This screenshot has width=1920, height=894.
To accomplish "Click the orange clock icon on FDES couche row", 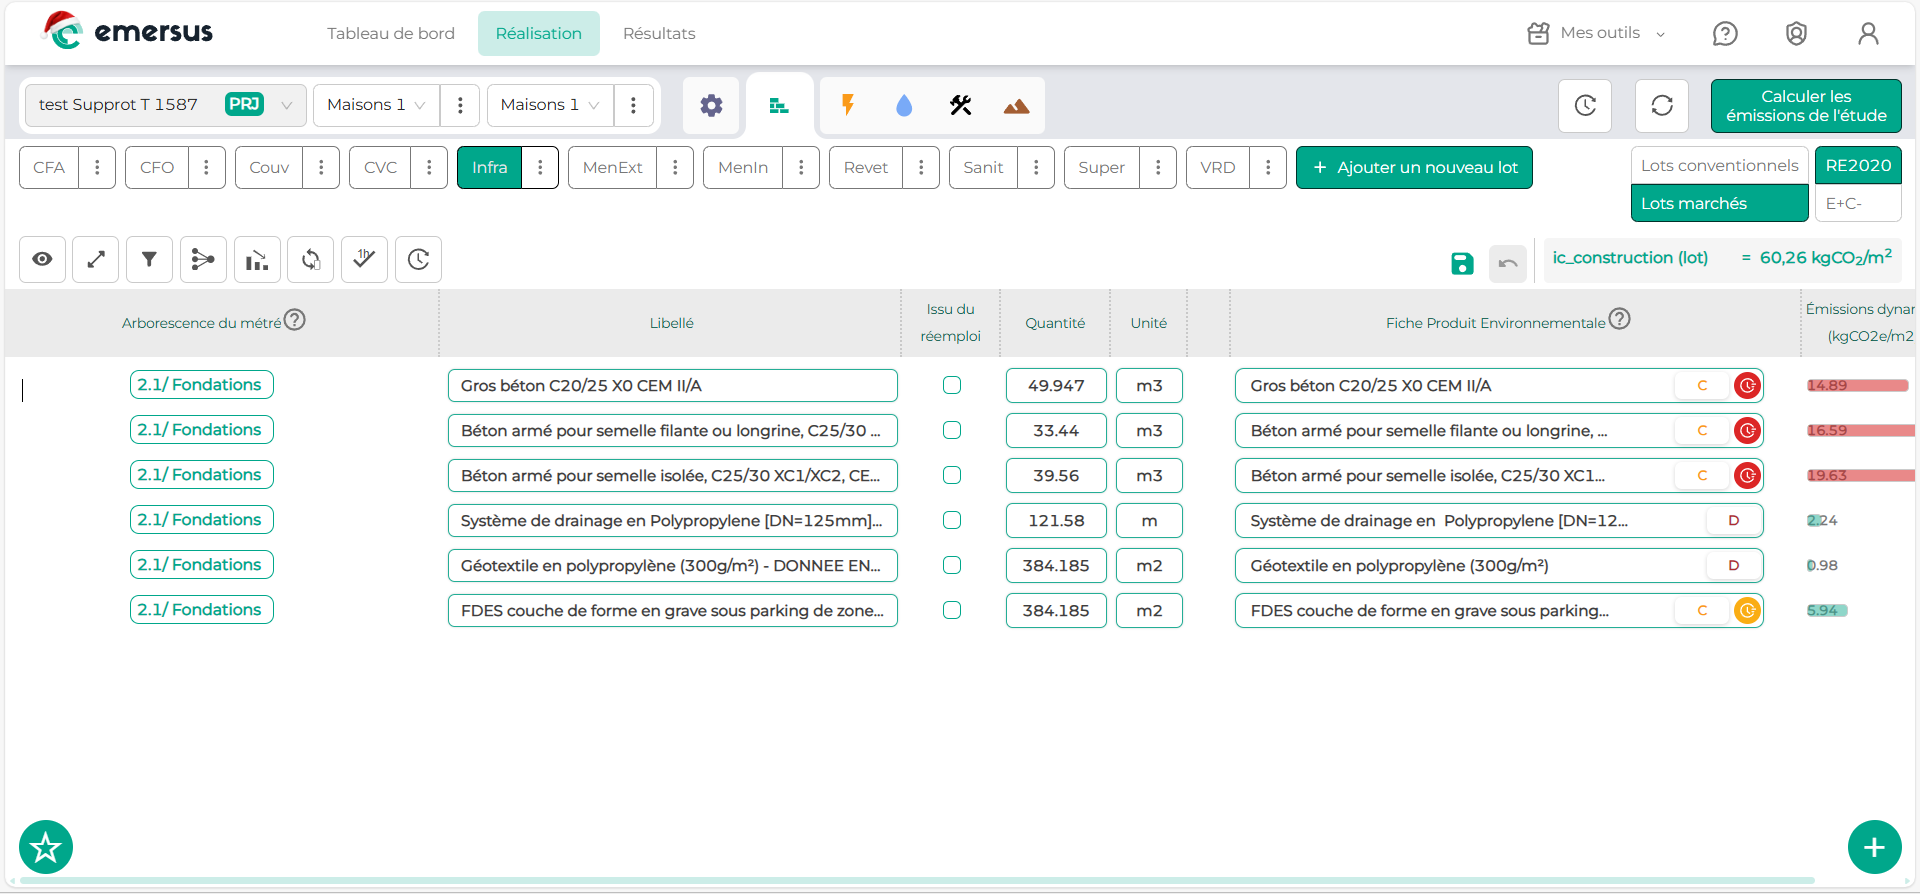I will pos(1747,610).
